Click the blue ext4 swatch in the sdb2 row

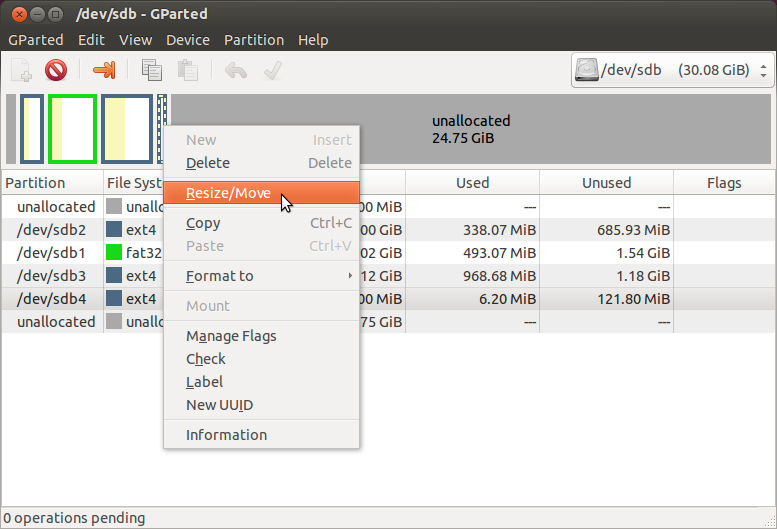(x=114, y=229)
